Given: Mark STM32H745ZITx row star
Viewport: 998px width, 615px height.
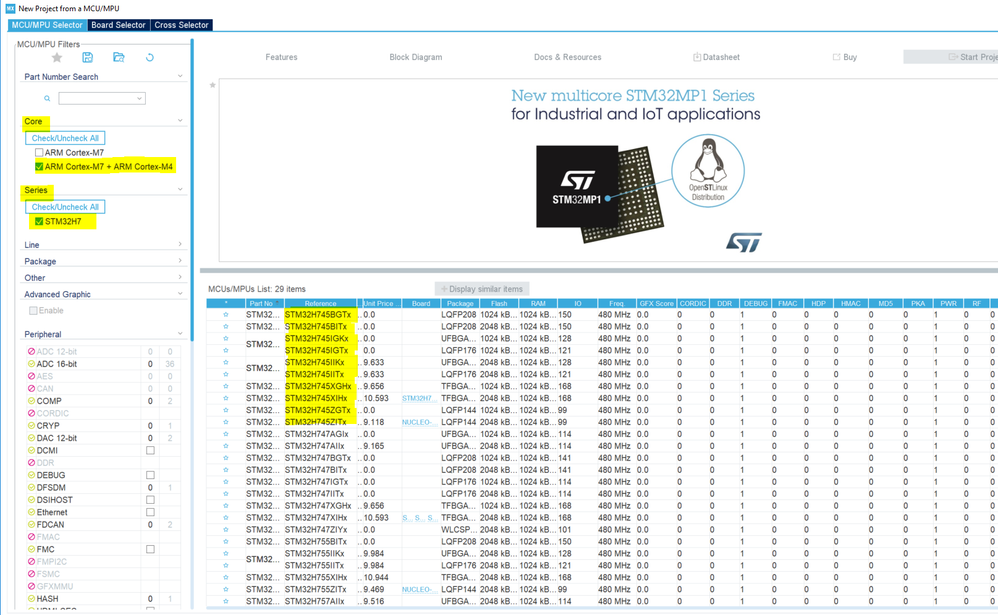Looking at the screenshot, I should (x=225, y=422).
